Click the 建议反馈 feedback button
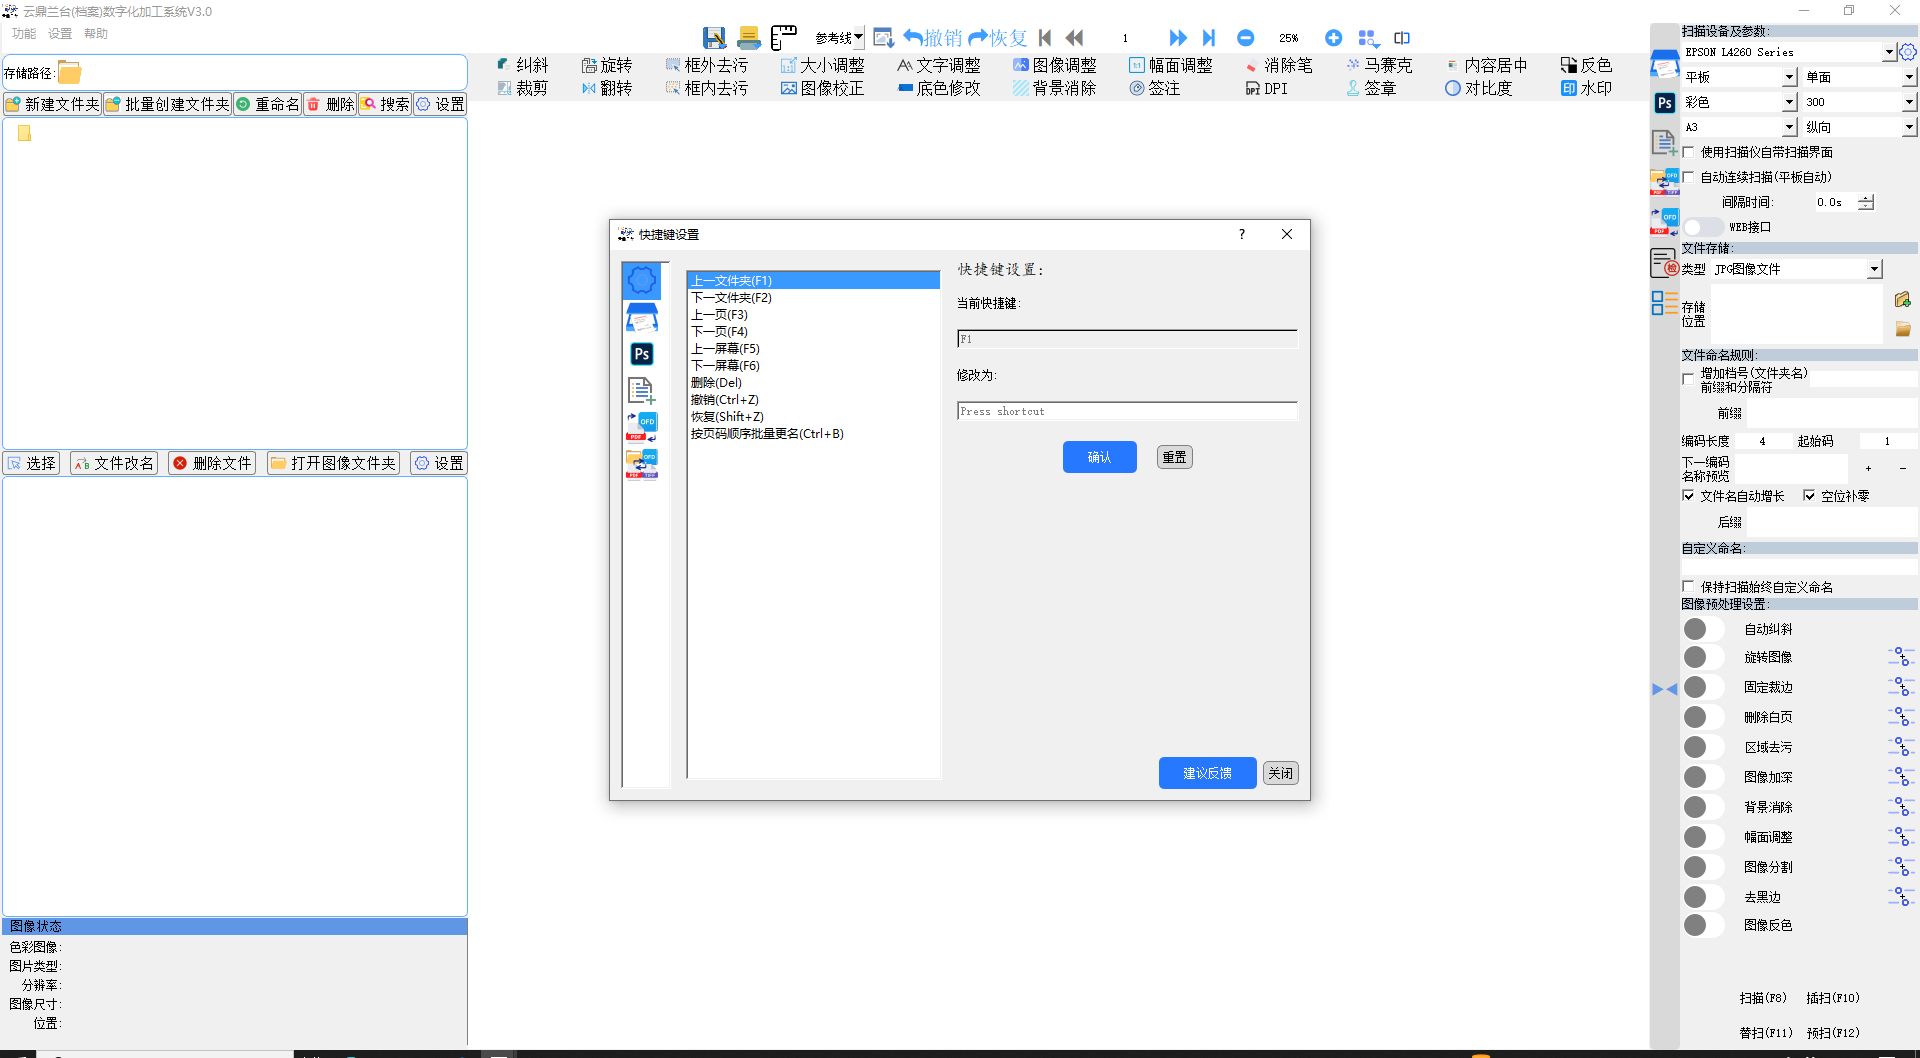 [1207, 773]
